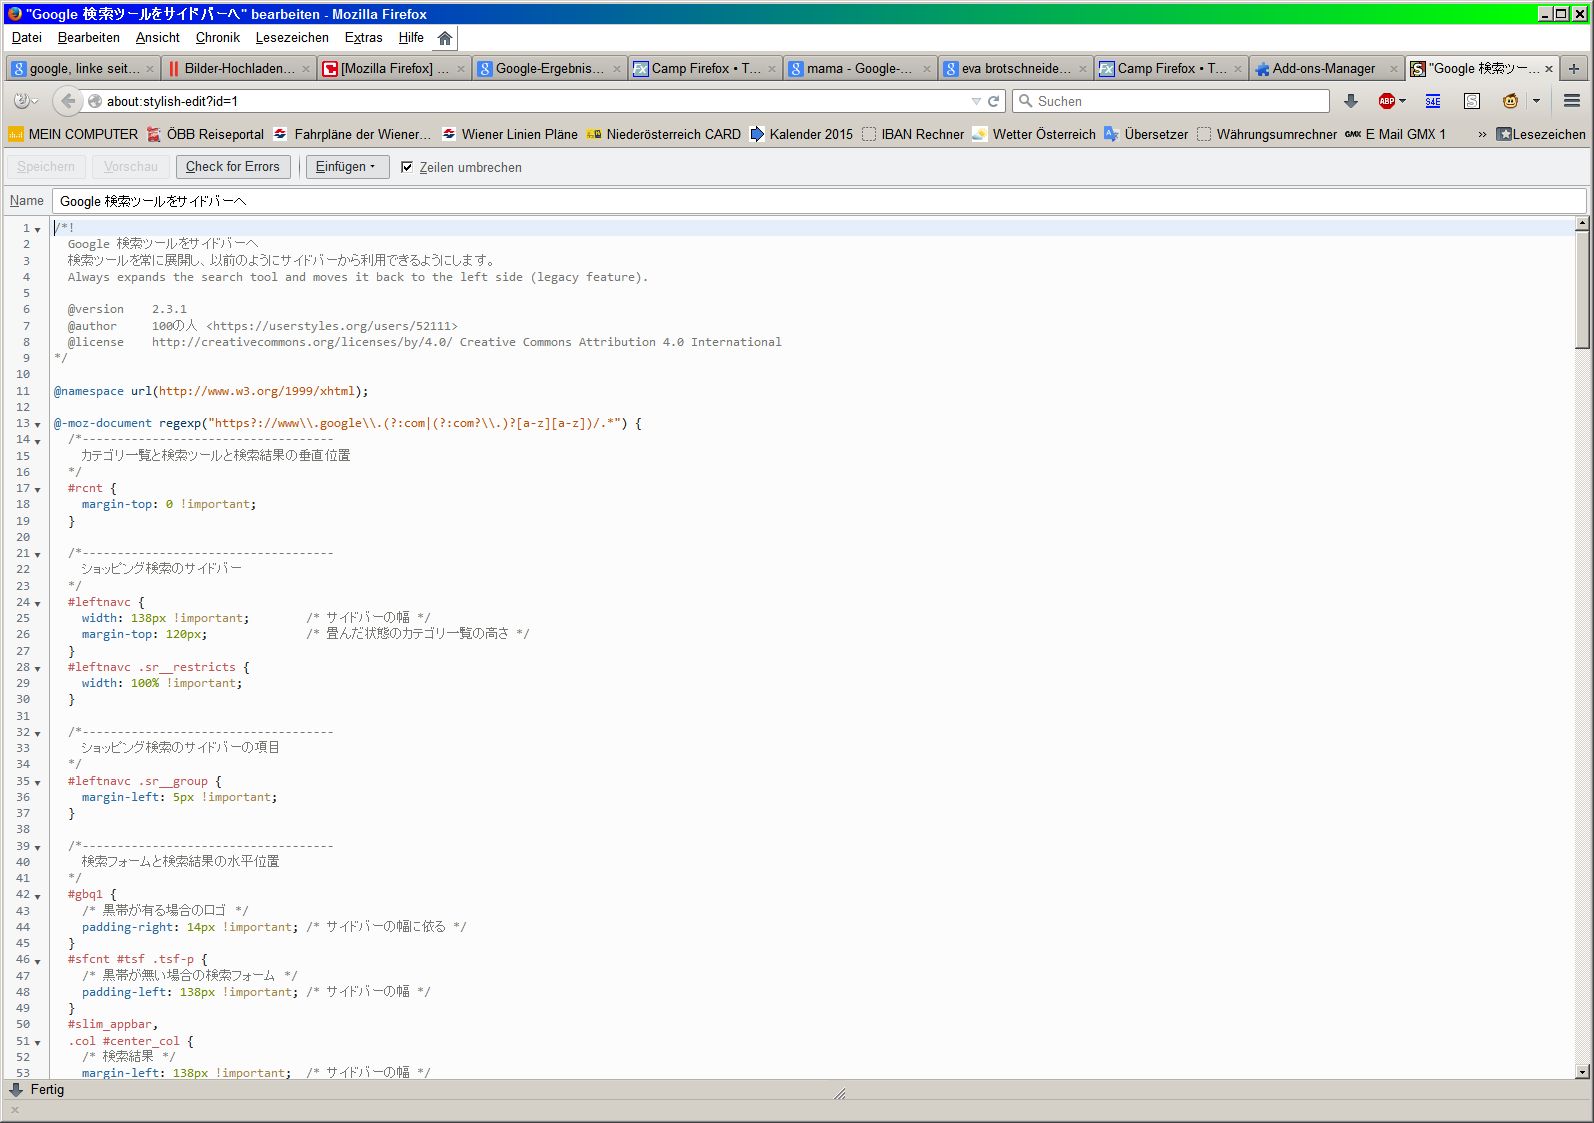Click the Greasemonkey monkey icon

pyautogui.click(x=1510, y=101)
